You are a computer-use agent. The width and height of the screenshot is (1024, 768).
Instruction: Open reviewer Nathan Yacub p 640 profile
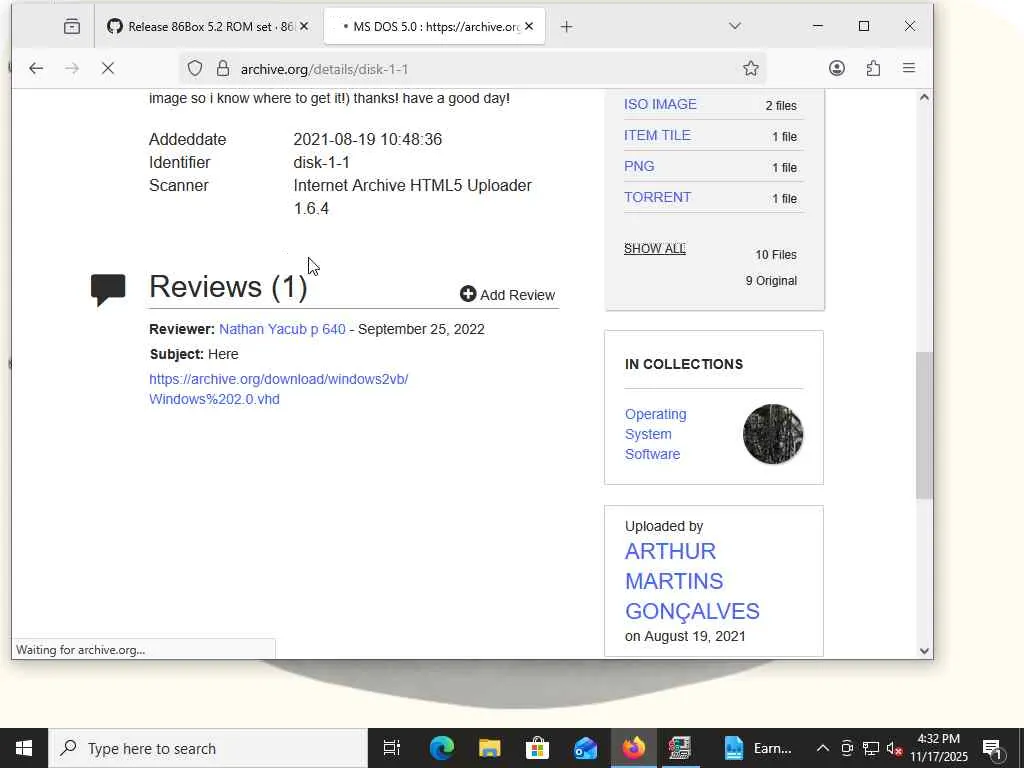(x=282, y=329)
